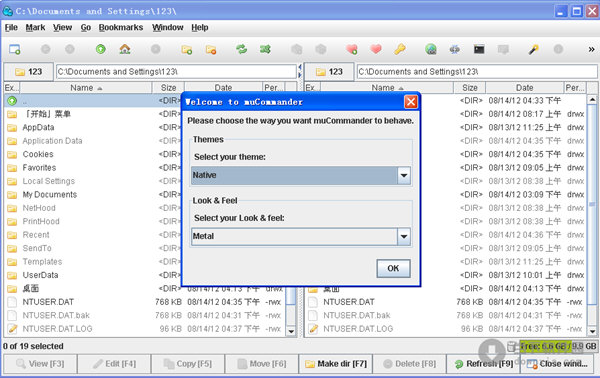Click the View [F3] button
Image resolution: width=600 pixels, height=378 pixels.
[40, 364]
